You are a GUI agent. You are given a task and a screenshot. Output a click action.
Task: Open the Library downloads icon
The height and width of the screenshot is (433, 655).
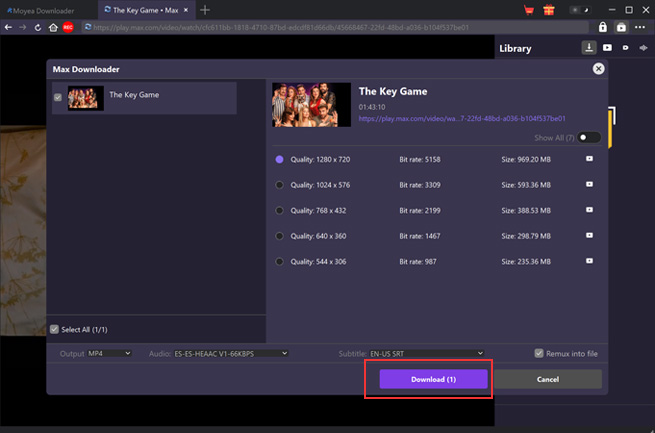tap(589, 48)
